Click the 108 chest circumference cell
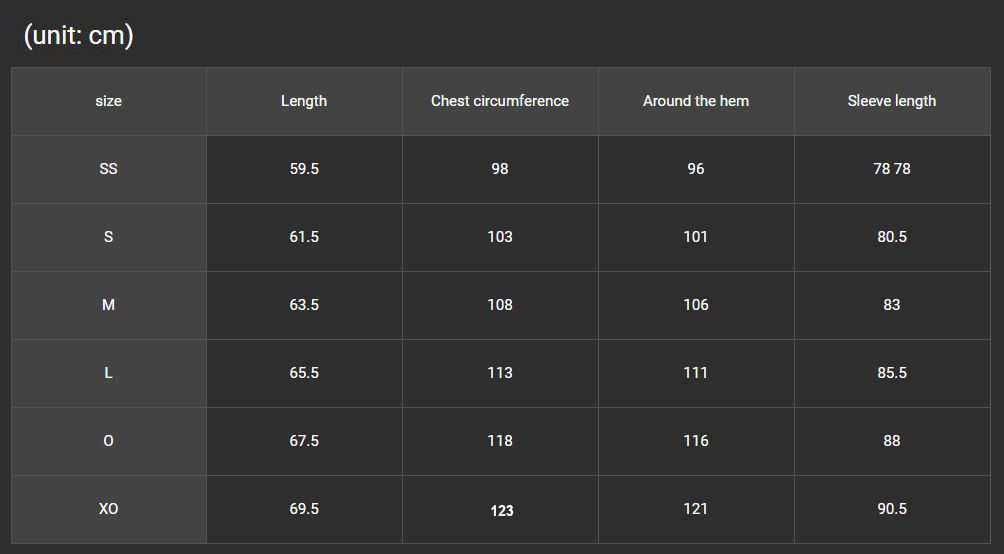Screen dimensions: 1004x554 pos(500,305)
